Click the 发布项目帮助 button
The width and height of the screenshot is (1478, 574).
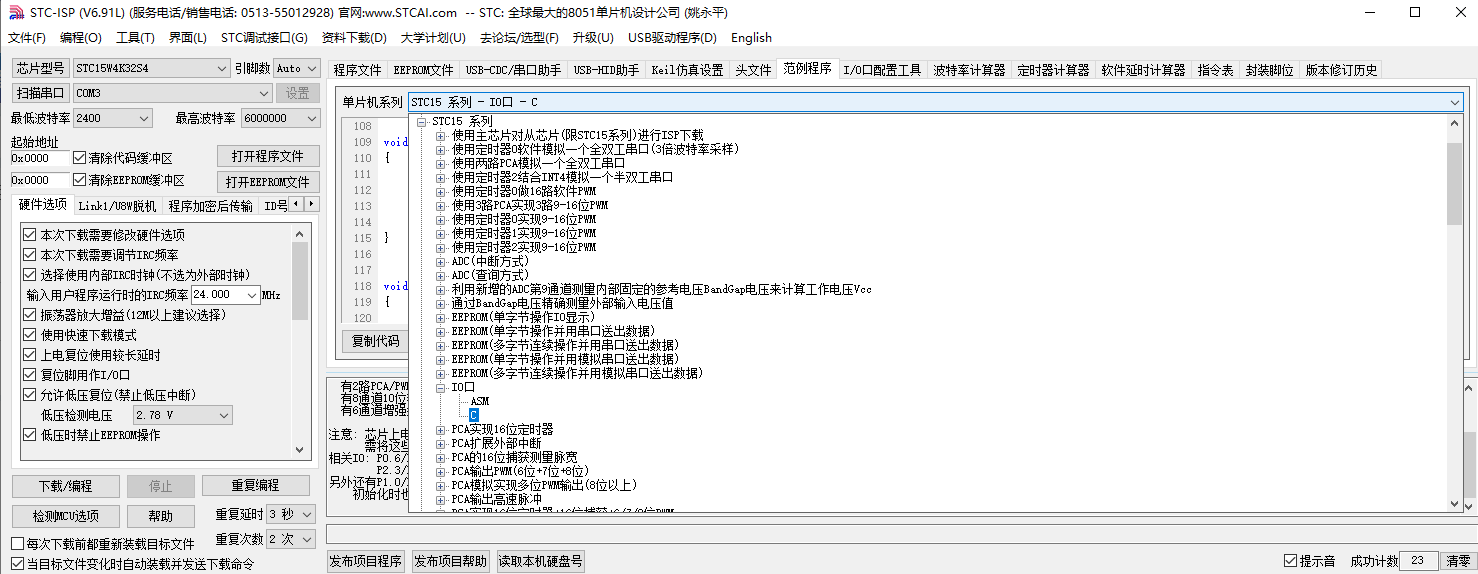tap(451, 561)
